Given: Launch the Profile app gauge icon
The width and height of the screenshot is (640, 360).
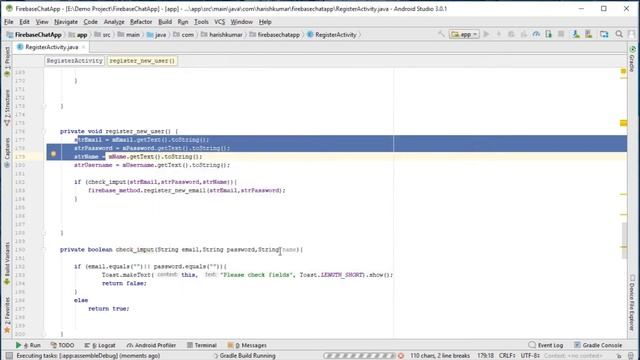Looking at the screenshot, I should tap(536, 34).
